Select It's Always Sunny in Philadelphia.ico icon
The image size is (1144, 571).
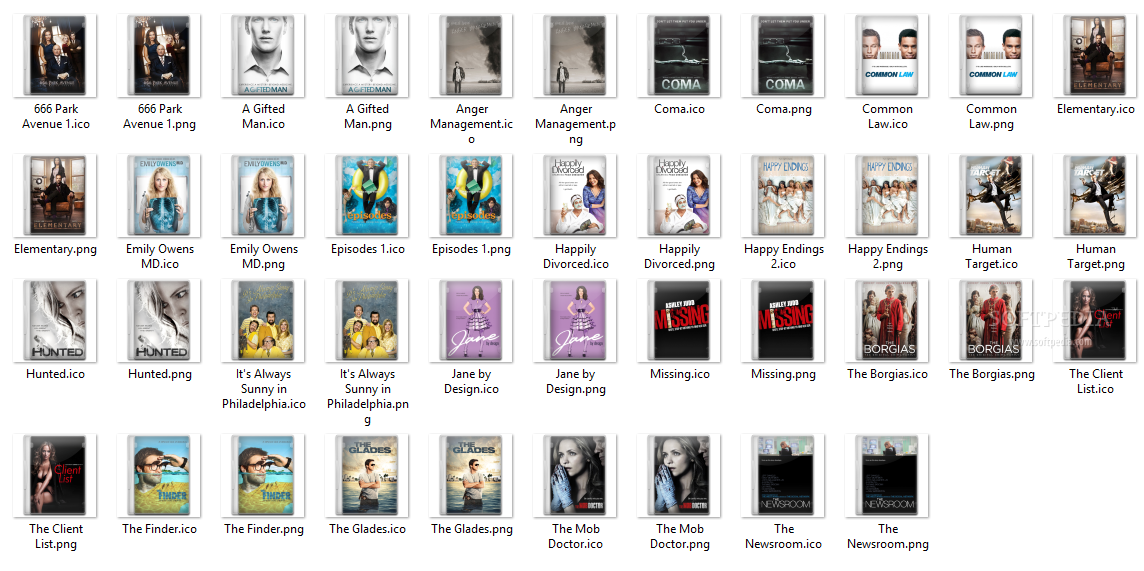(263, 321)
